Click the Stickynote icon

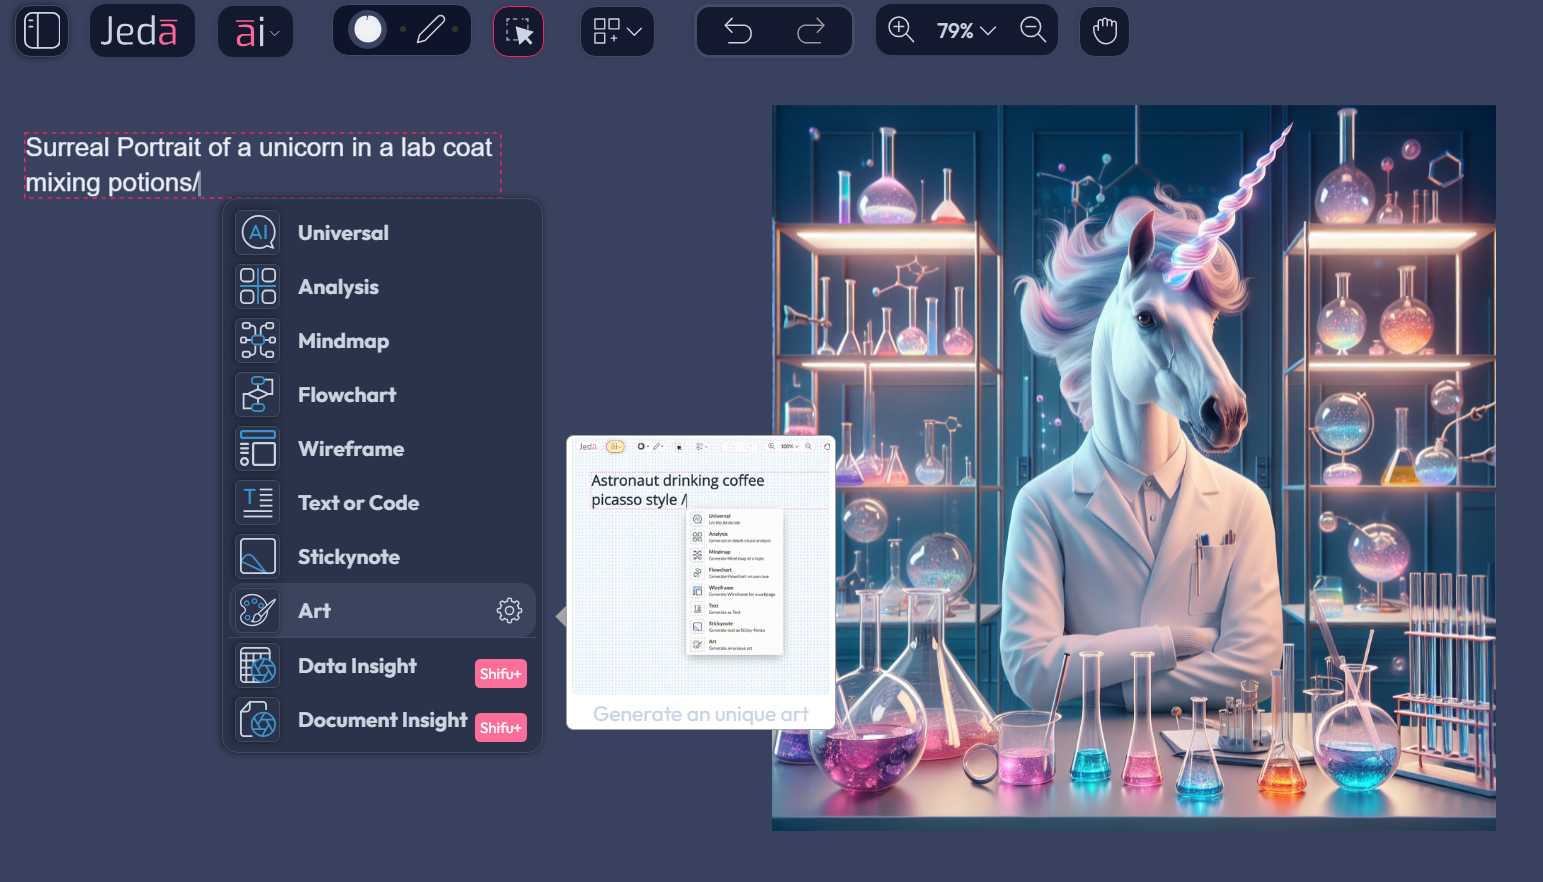coord(258,557)
